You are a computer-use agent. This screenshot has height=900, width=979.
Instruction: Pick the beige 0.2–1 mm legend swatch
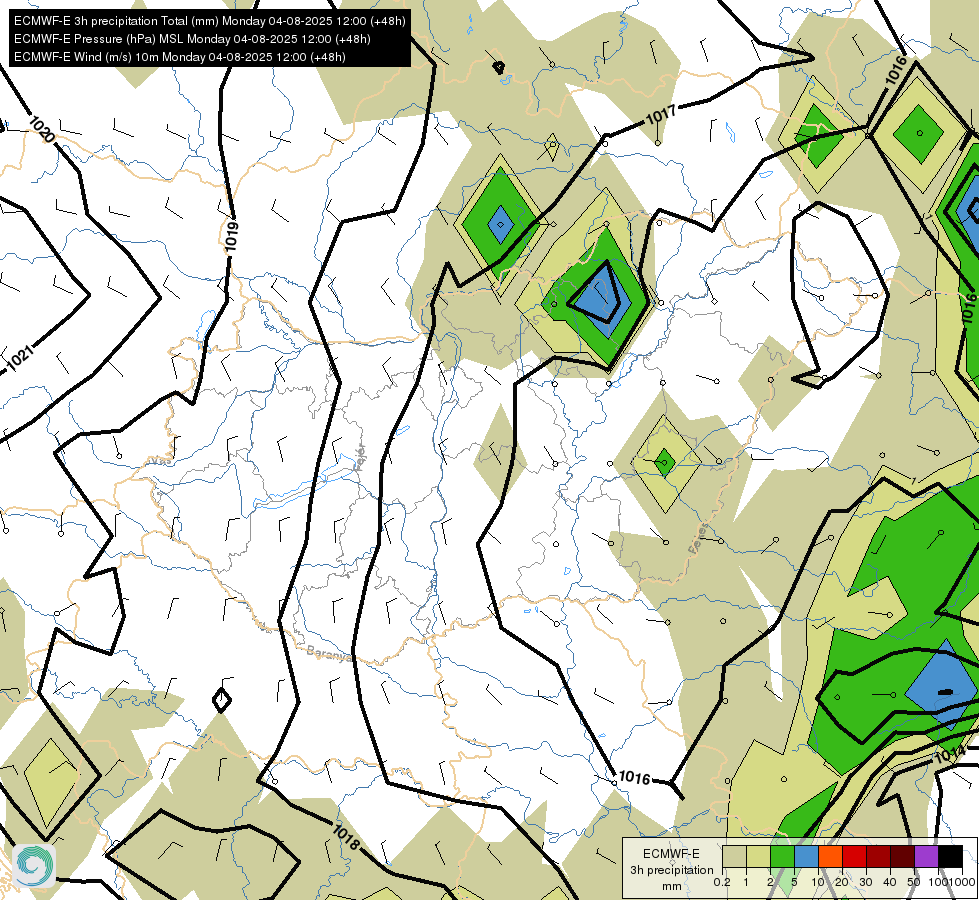(734, 857)
